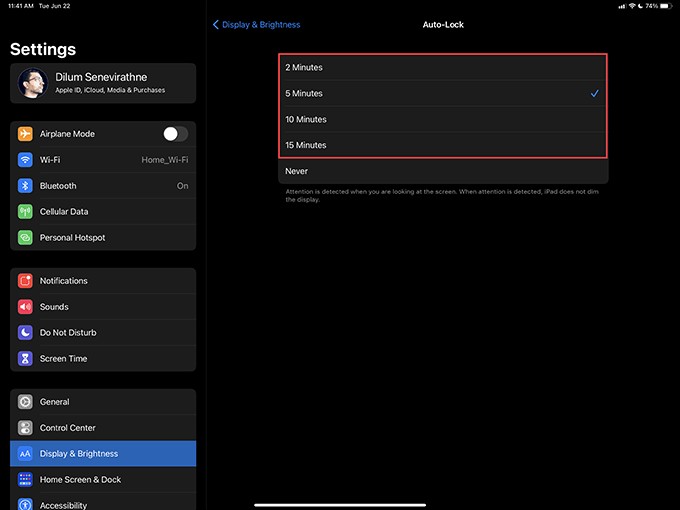Open Bluetooth settings
This screenshot has width=680, height=510.
[103, 186]
